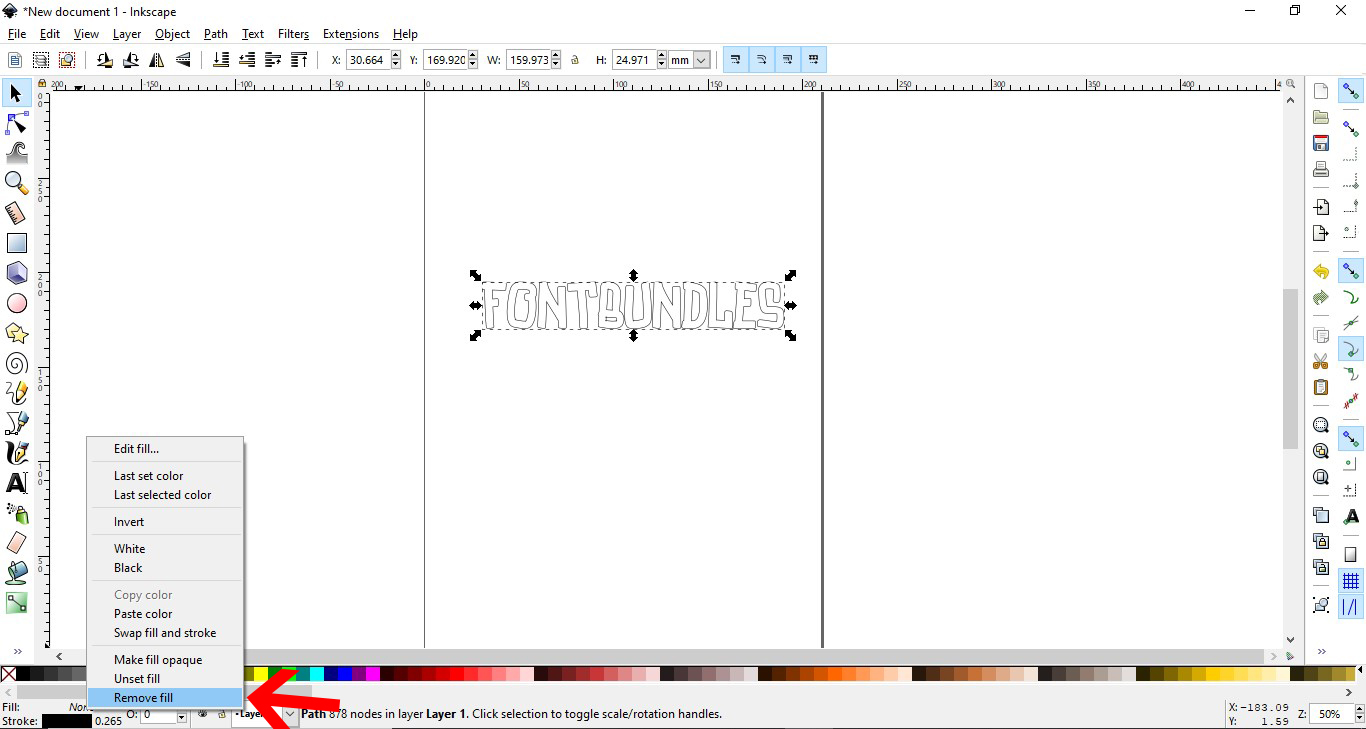1366x729 pixels.
Task: Select the Calligraphy tool
Action: [16, 453]
